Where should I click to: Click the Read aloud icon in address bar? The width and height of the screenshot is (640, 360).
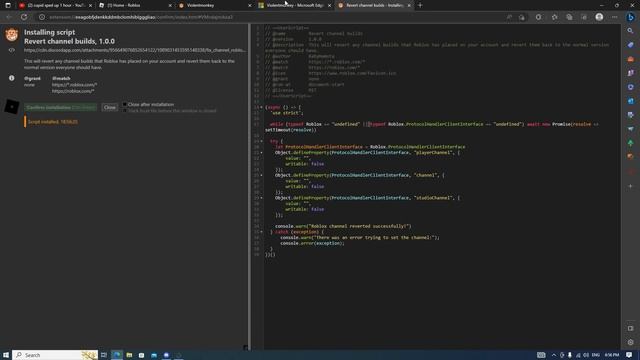coord(509,17)
